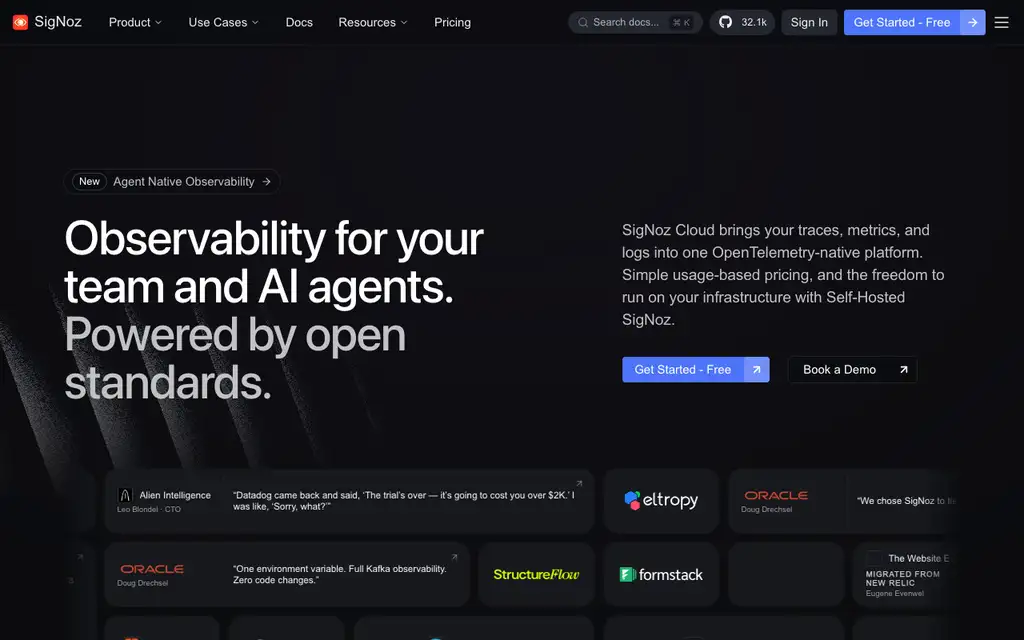This screenshot has height=640, width=1024.
Task: Click the Alien Intelligence logo icon
Action: pos(125,495)
